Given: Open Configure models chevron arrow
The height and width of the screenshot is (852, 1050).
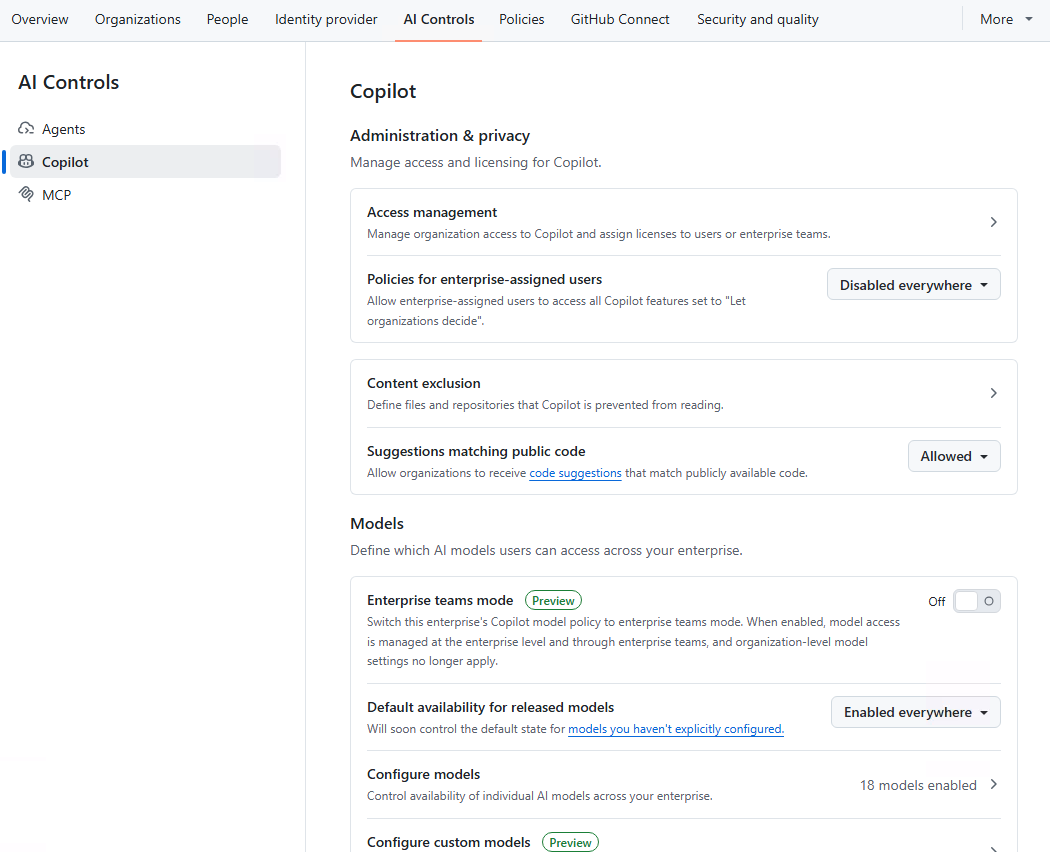Looking at the screenshot, I should [994, 784].
